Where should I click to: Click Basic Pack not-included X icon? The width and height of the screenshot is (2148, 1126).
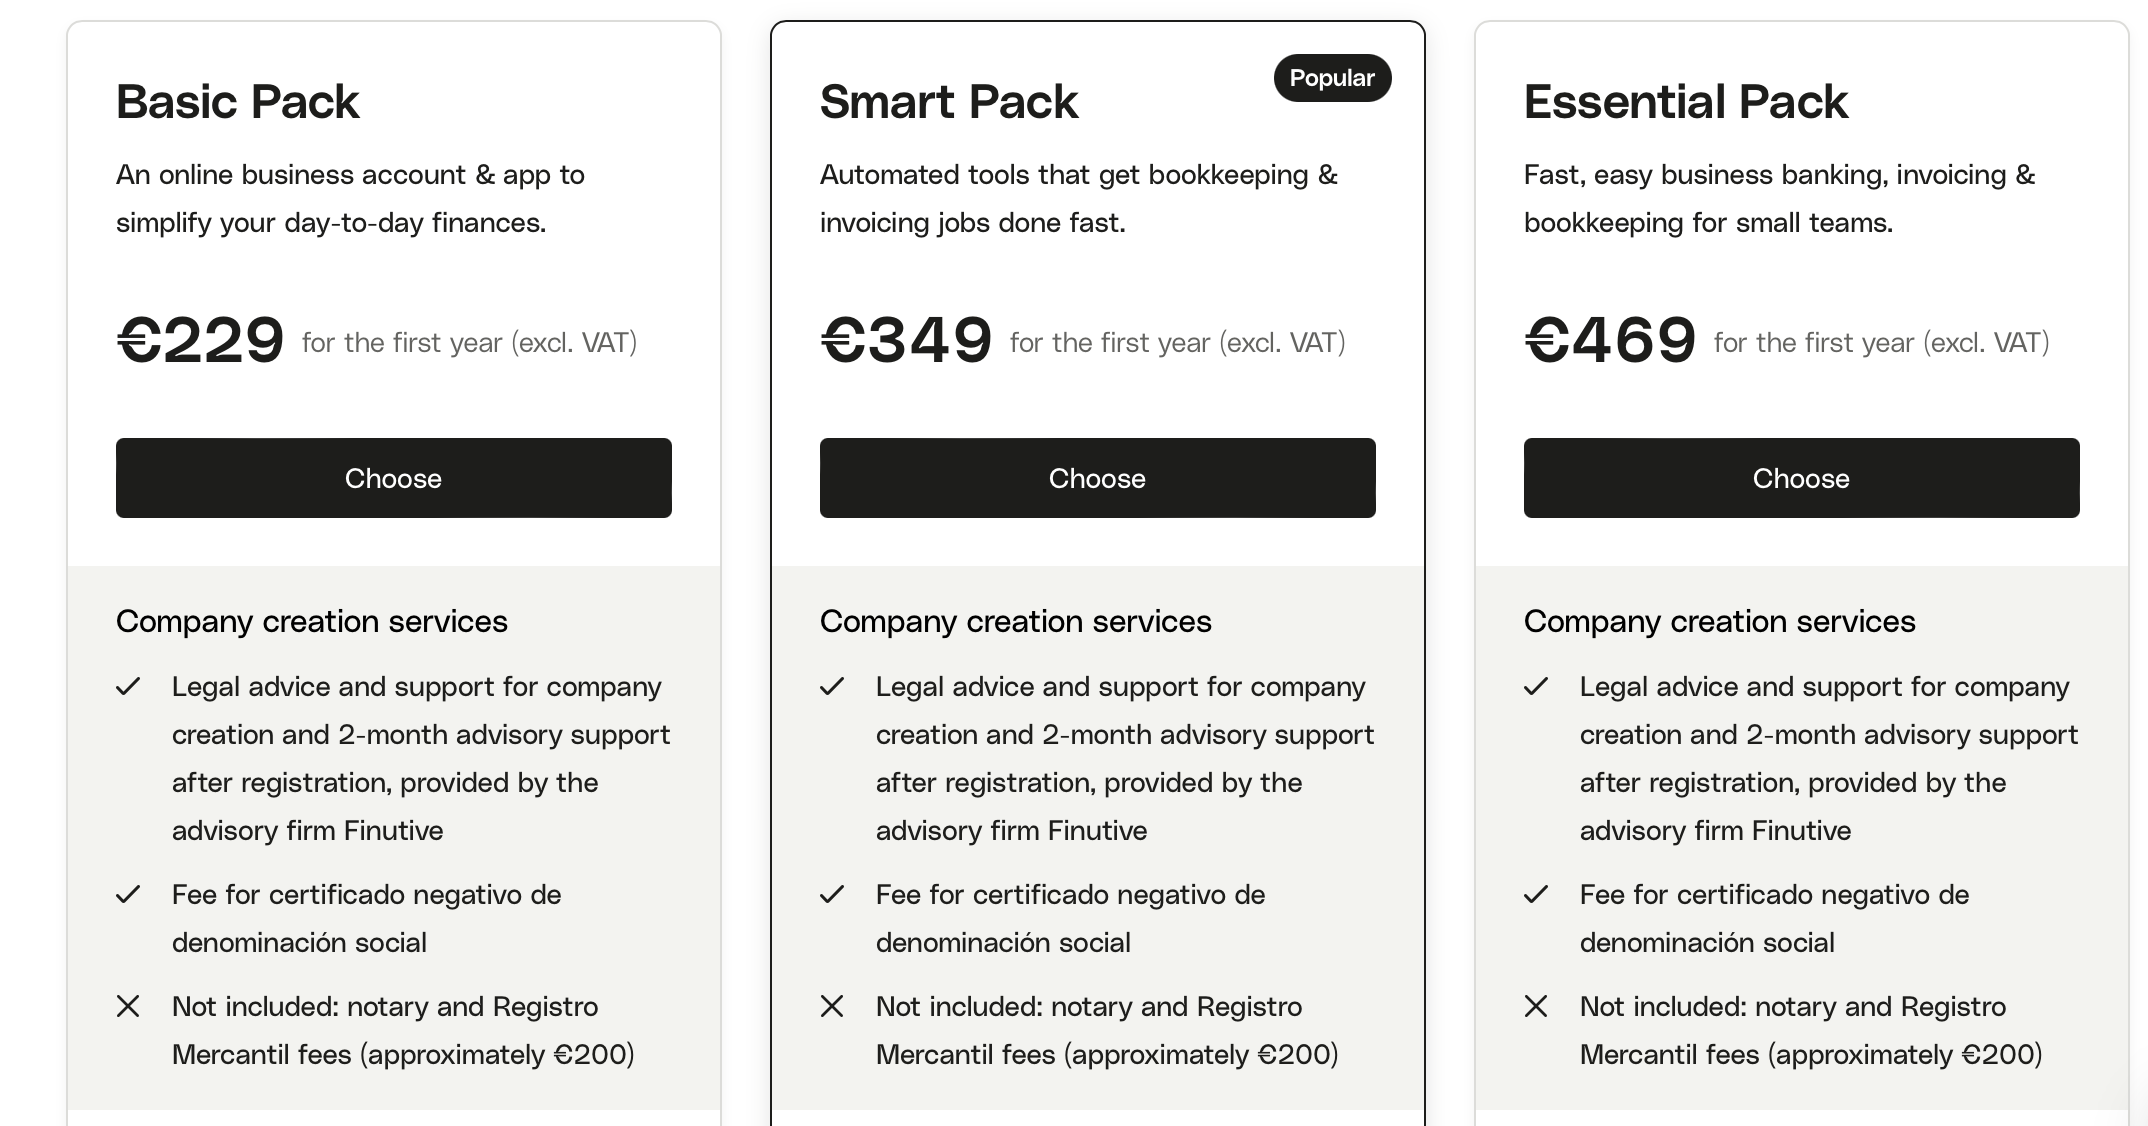click(128, 1006)
